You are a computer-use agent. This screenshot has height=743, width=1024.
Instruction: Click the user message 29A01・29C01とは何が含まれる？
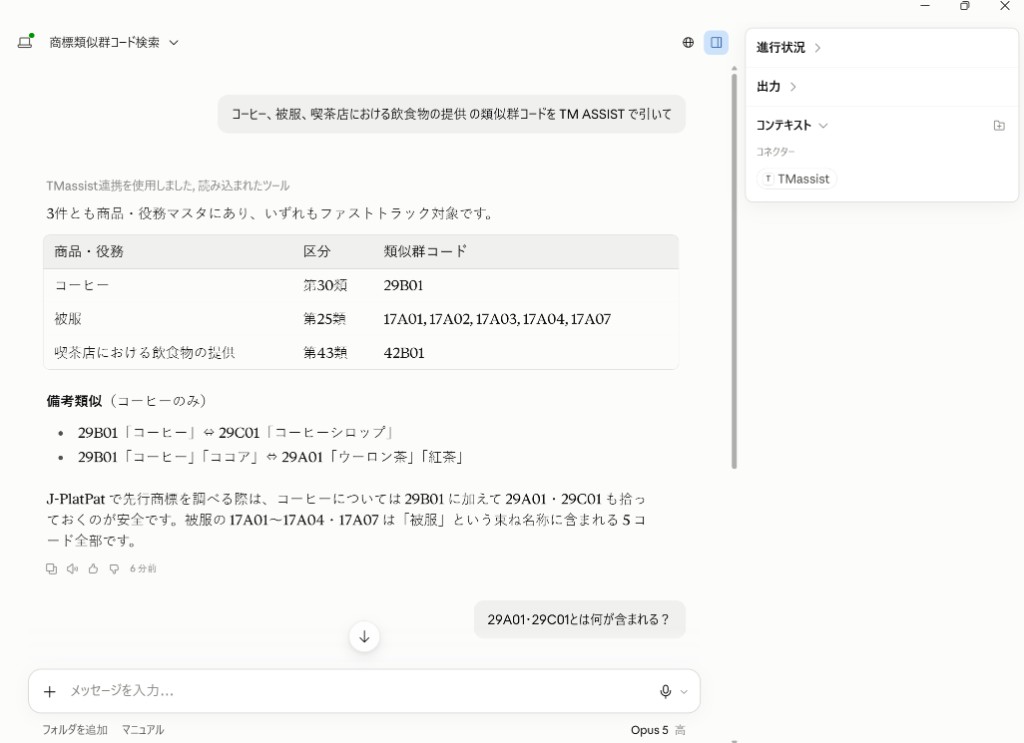(579, 620)
